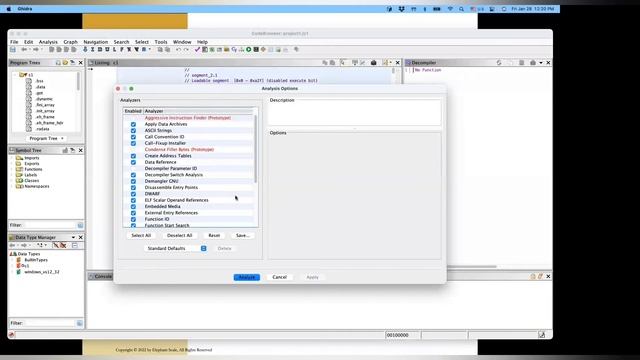This screenshot has height=360, width=640.
Task: Click the Save program toolbar icon
Action: pyautogui.click(x=13, y=50)
